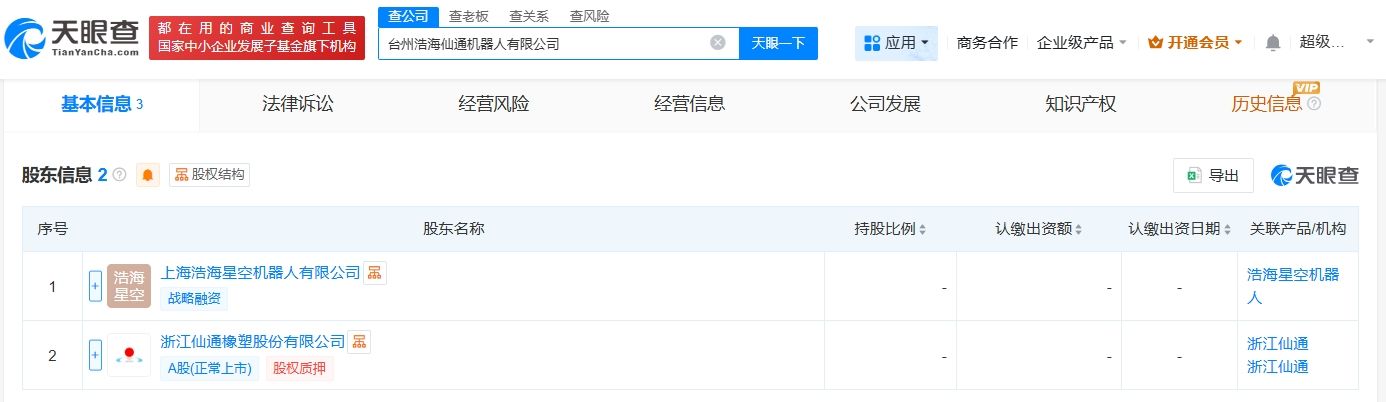The image size is (1386, 402).
Task: Click the 关联产品/机构 column header
Action: (x=1298, y=229)
